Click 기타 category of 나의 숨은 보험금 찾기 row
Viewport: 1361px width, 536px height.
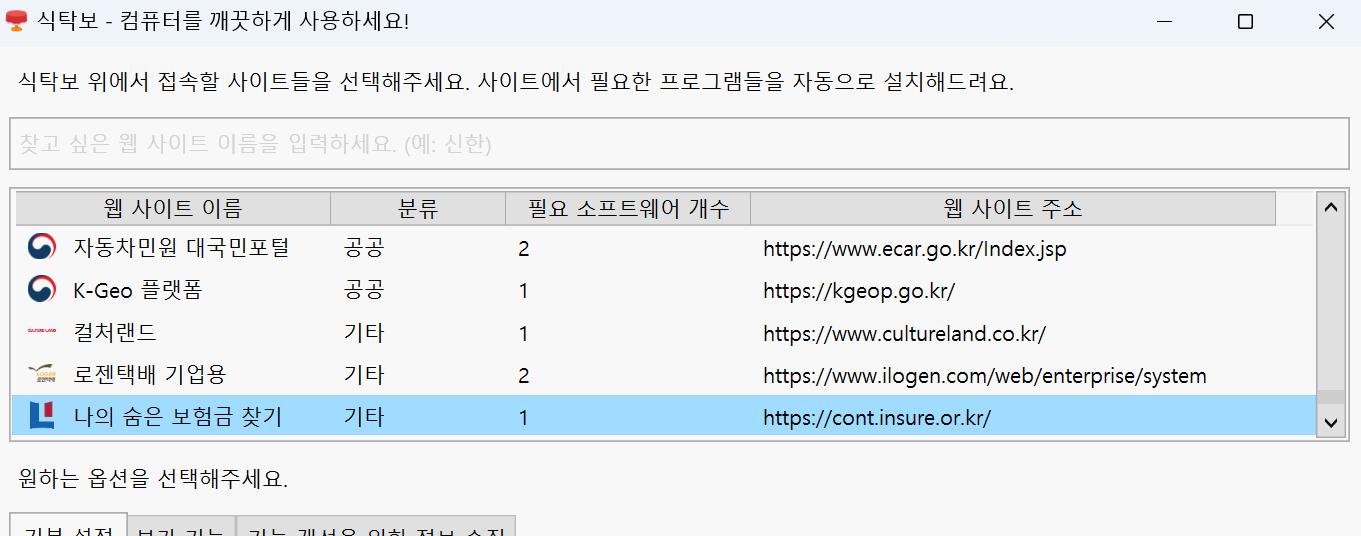[364, 417]
